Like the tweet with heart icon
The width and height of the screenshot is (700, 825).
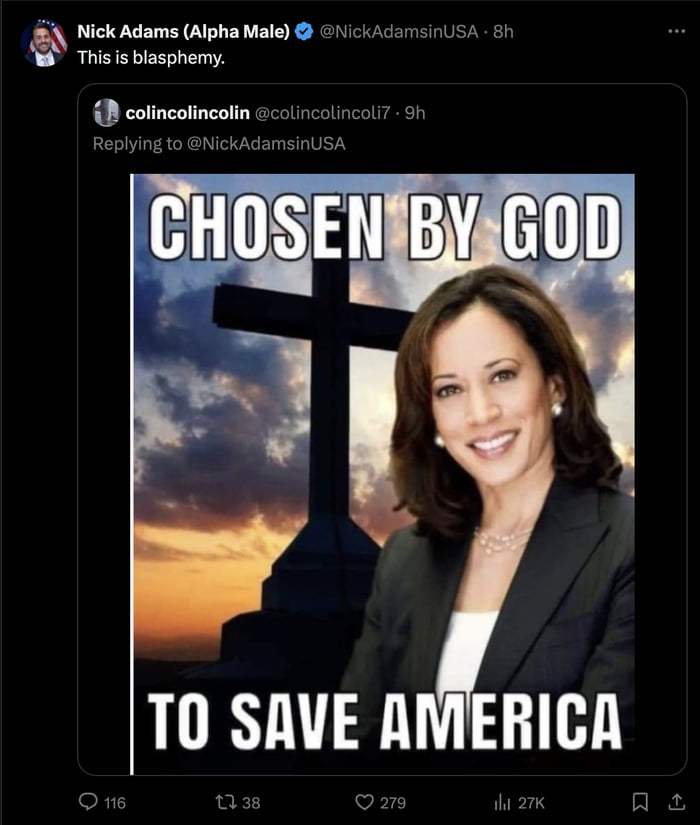[364, 802]
